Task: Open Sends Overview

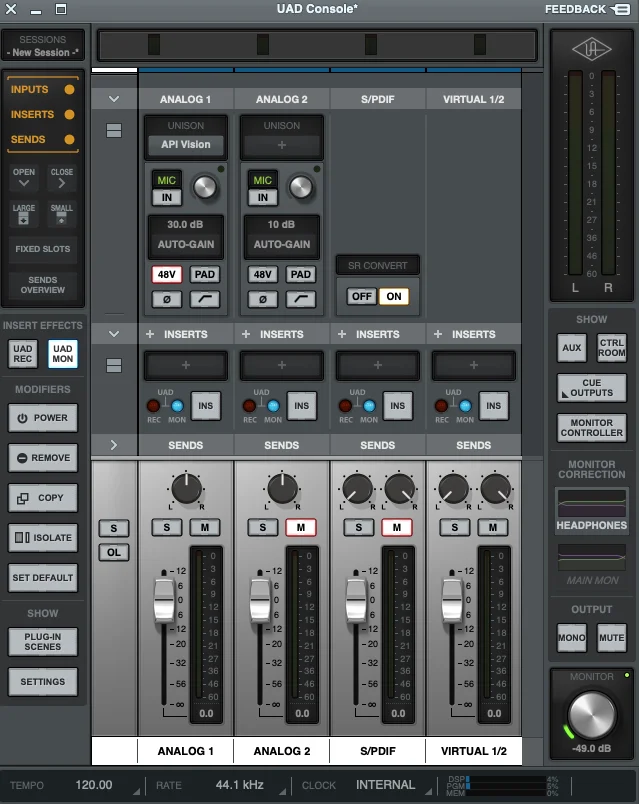Action: tap(43, 285)
